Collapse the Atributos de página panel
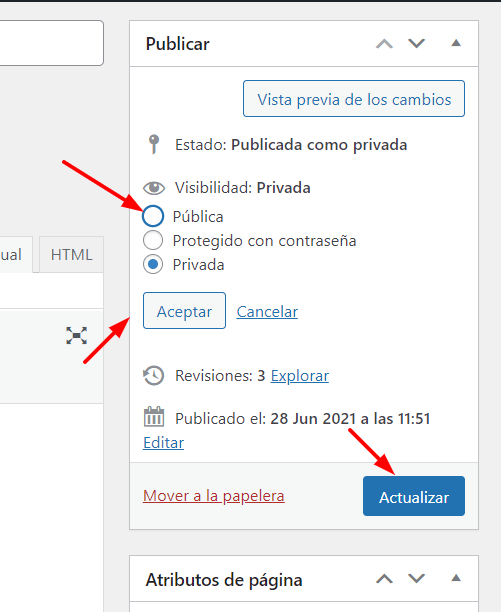The width and height of the screenshot is (501, 612). (456, 578)
